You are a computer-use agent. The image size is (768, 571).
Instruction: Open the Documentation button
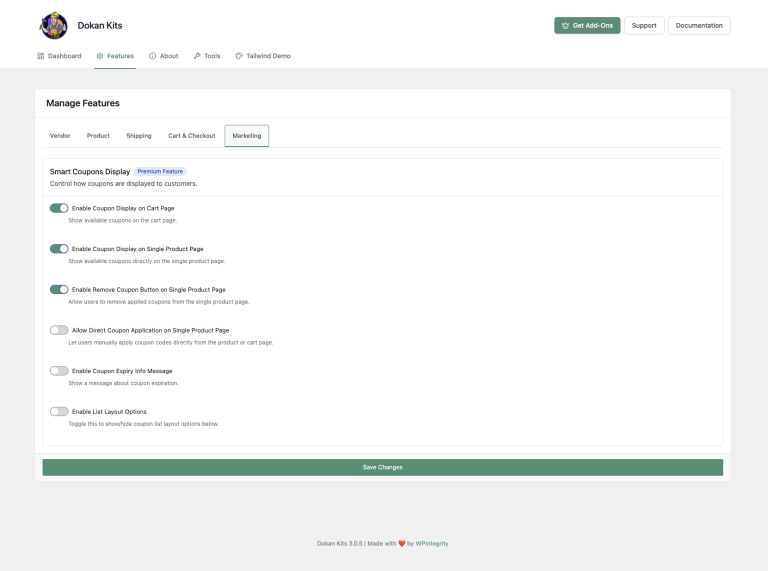point(699,25)
